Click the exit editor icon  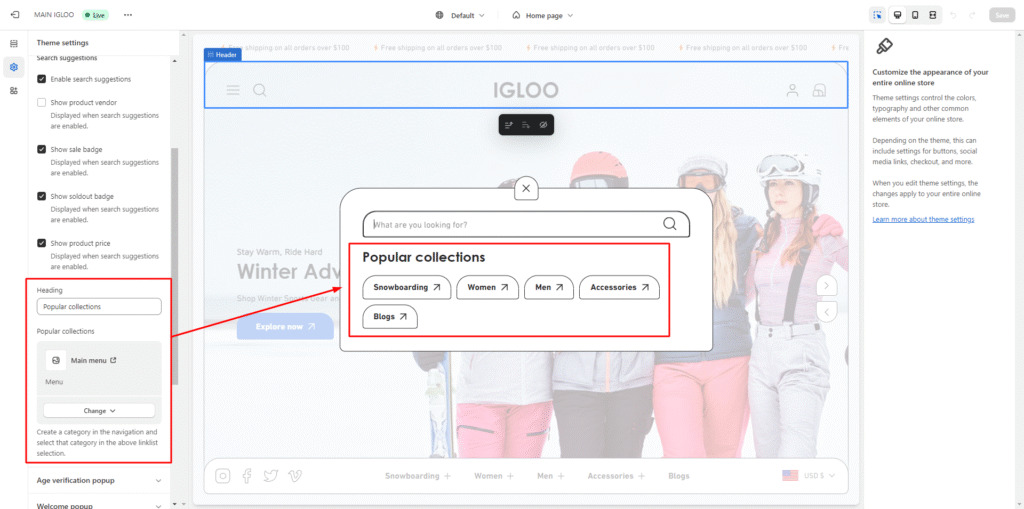14,15
